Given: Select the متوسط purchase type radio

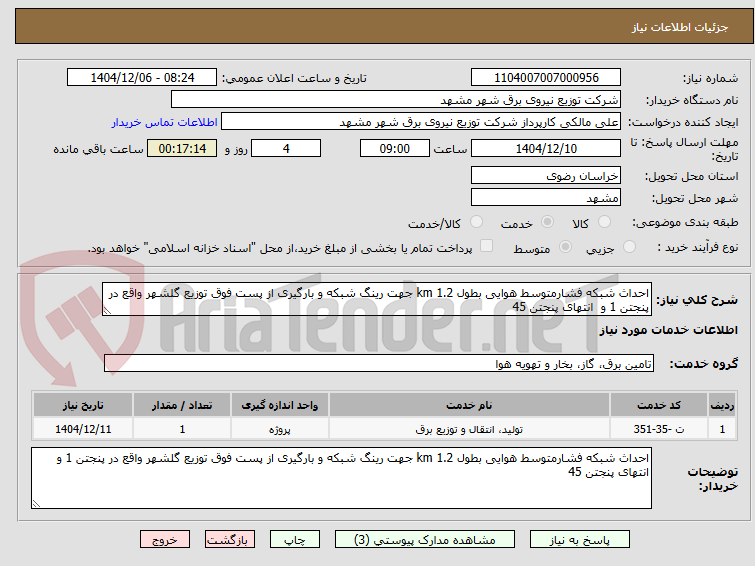Looking at the screenshot, I should point(565,247).
